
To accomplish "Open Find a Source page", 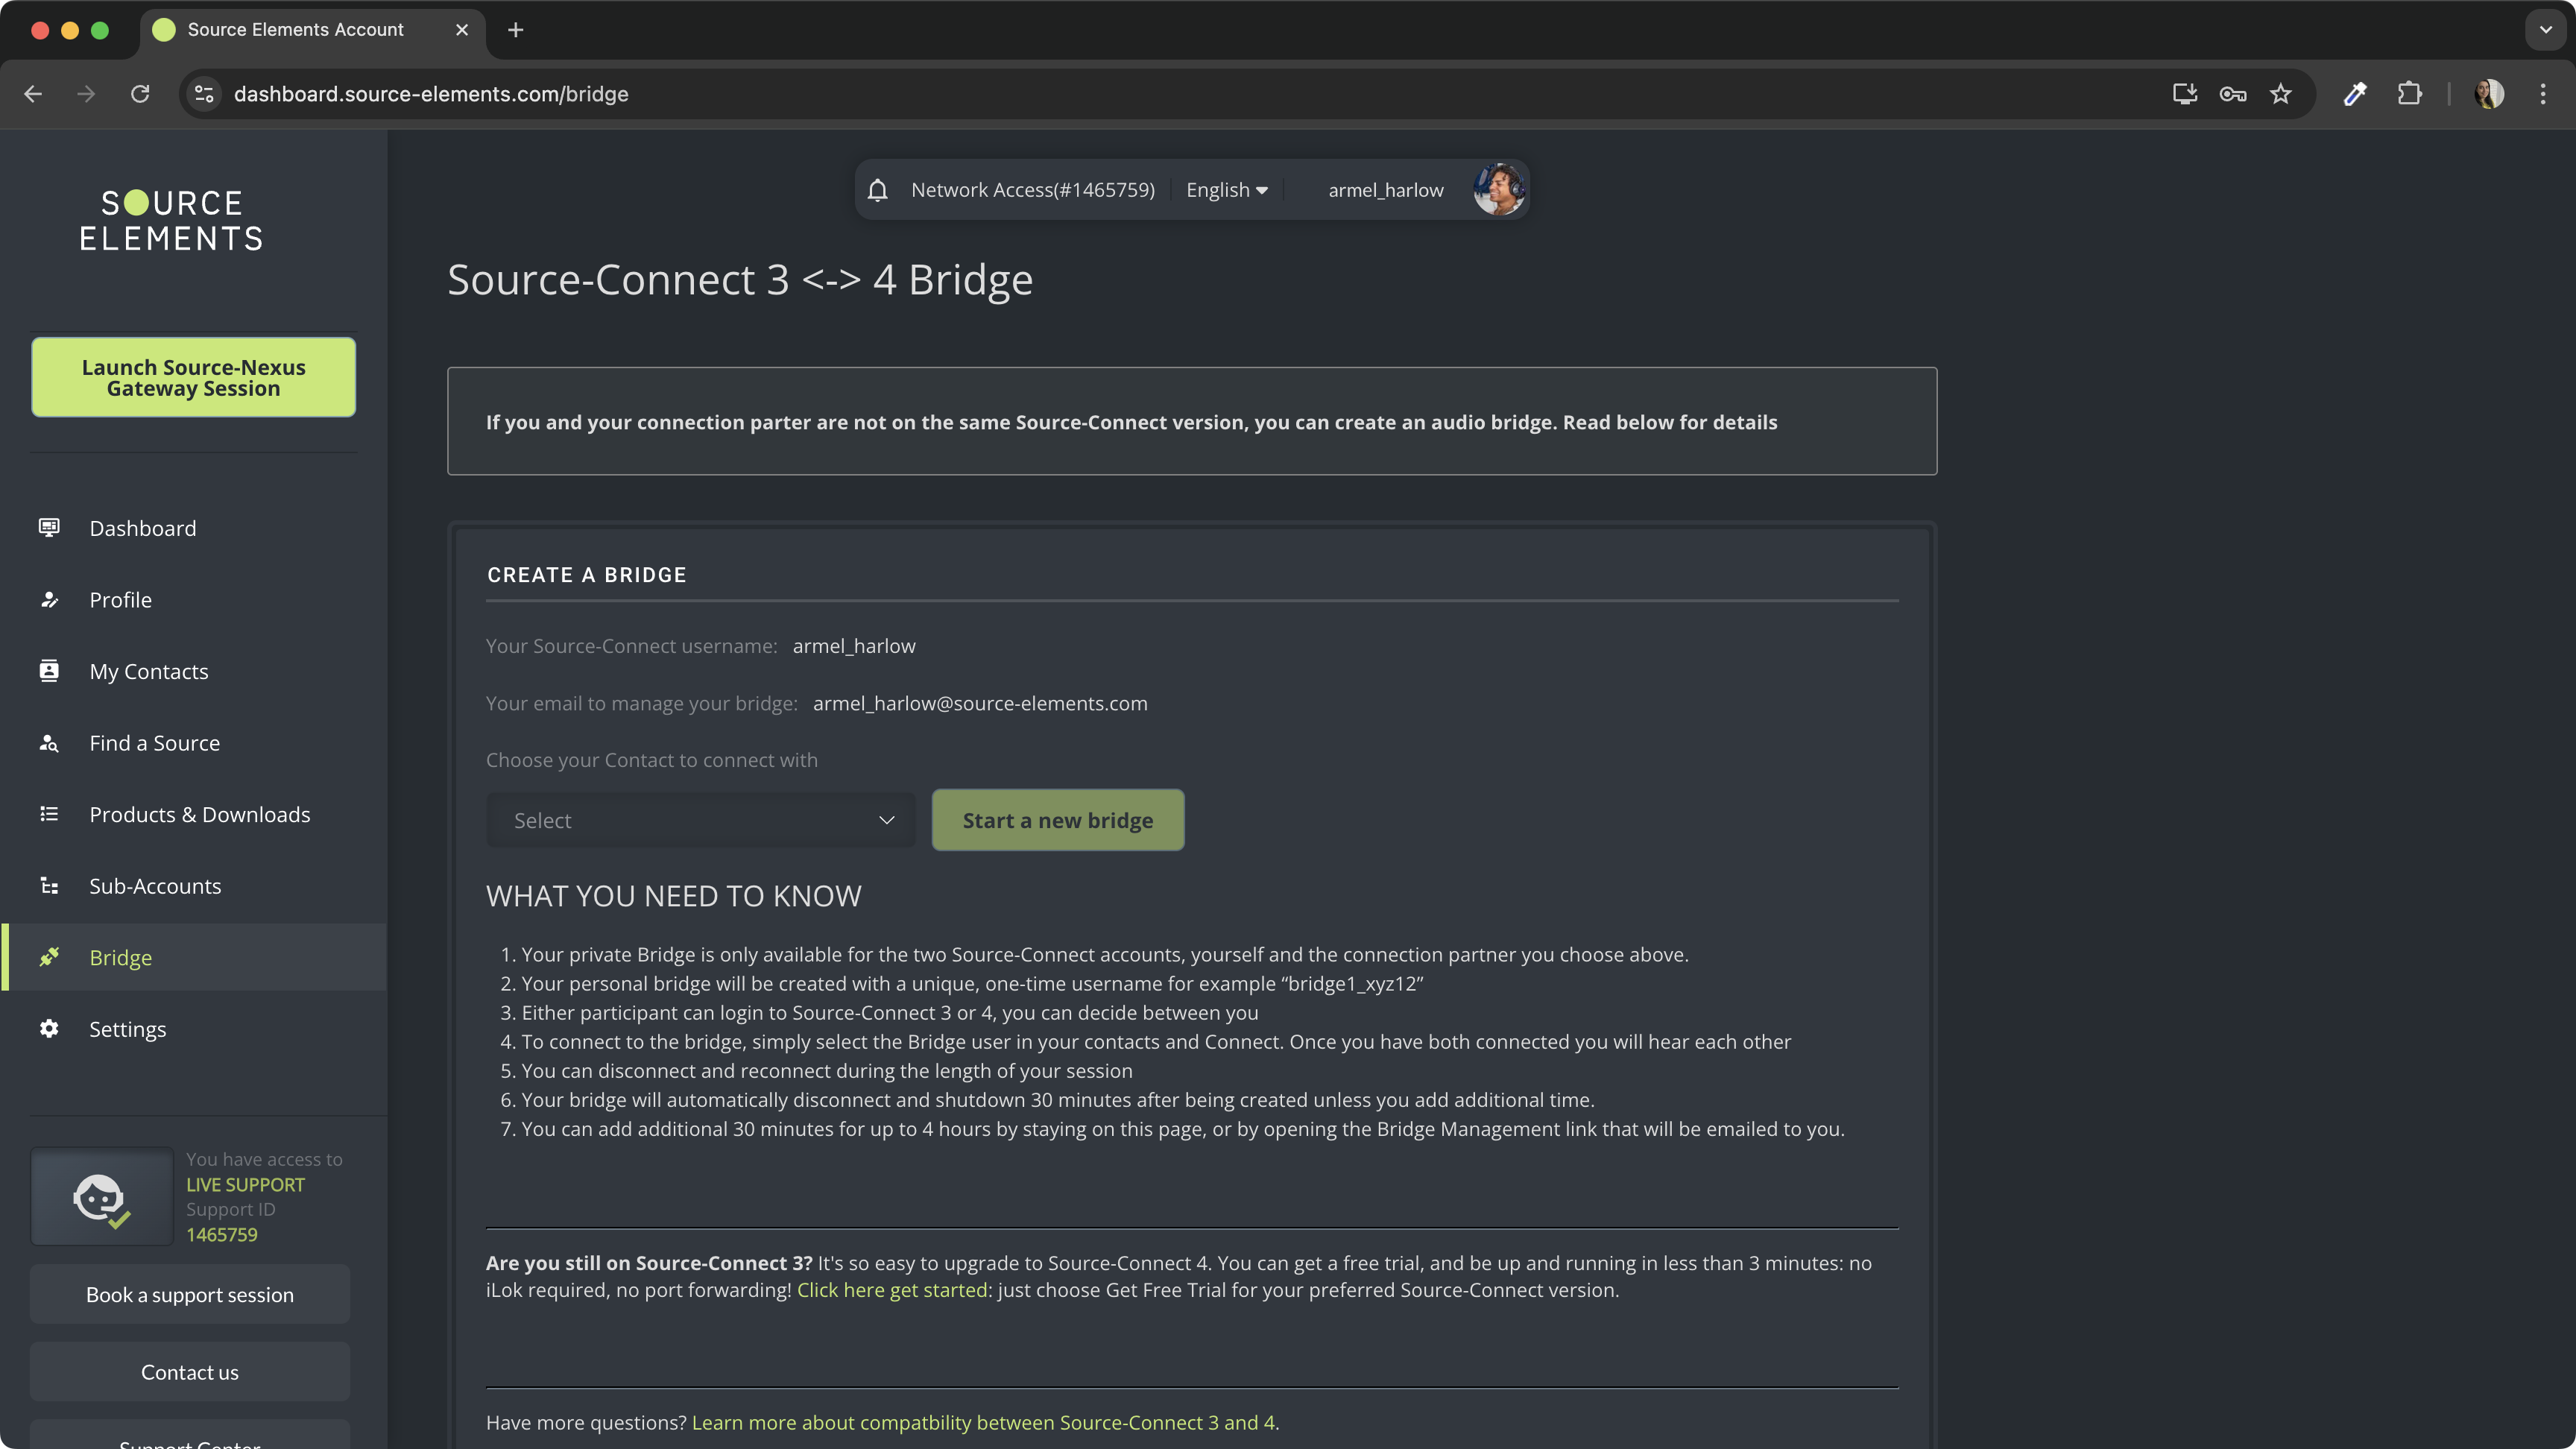I will point(154,743).
